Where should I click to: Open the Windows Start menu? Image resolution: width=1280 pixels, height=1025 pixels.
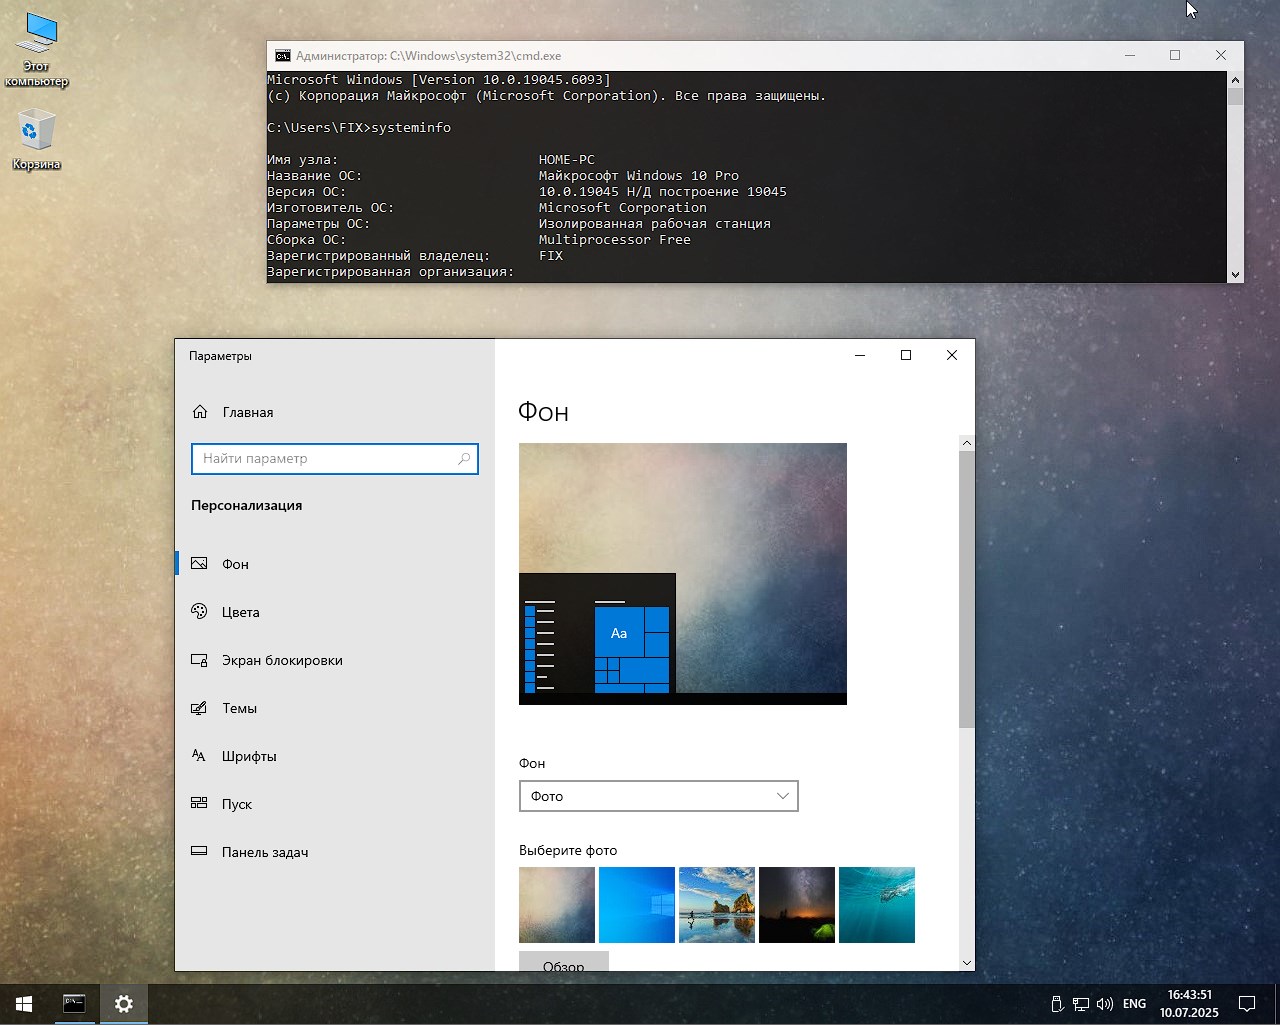[x=24, y=1004]
